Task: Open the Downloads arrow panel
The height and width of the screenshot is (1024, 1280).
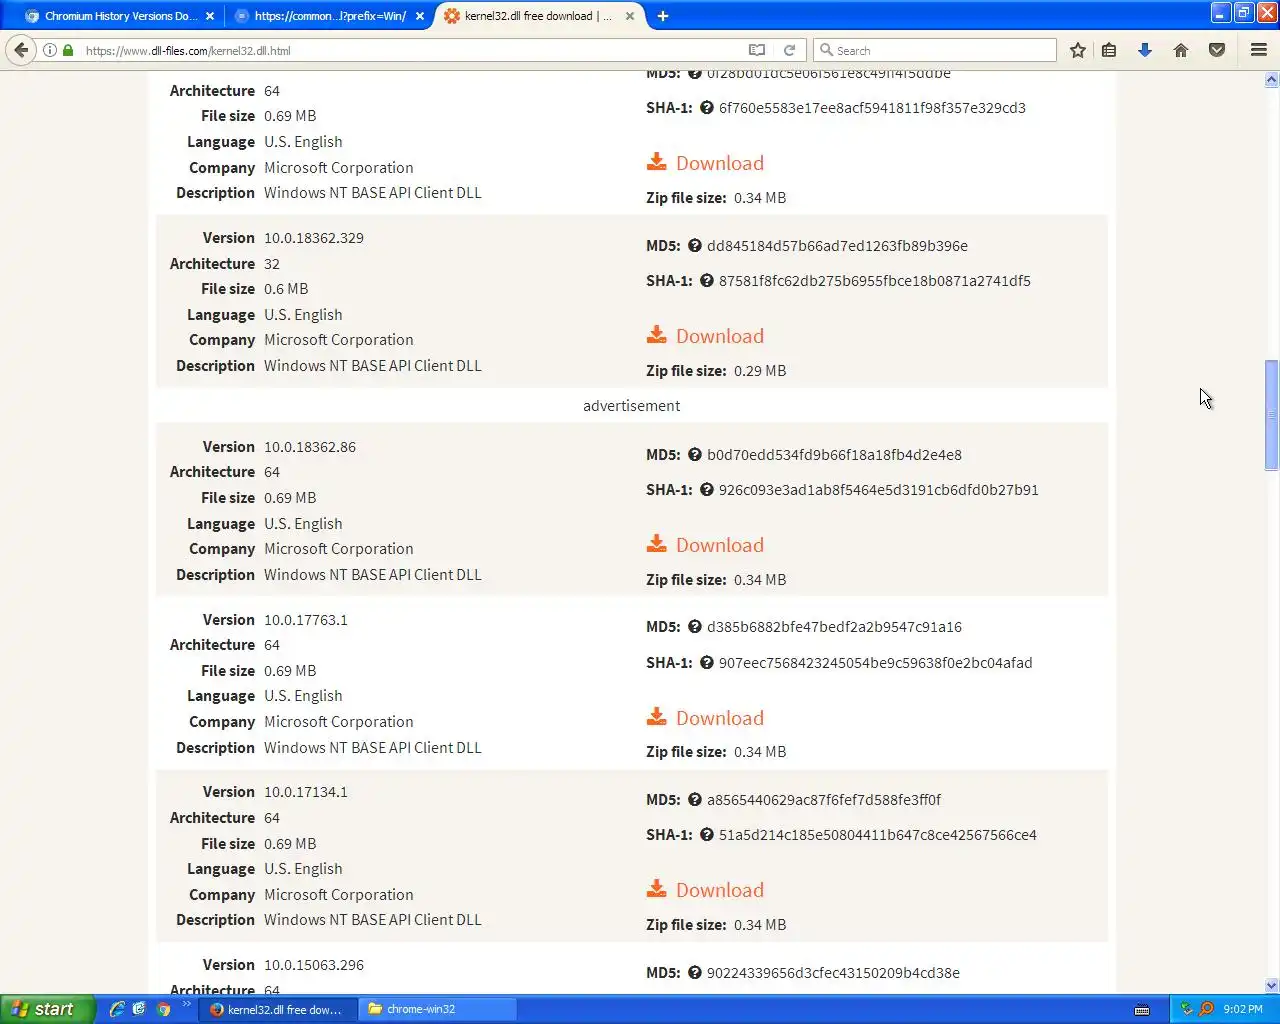Action: [1145, 50]
